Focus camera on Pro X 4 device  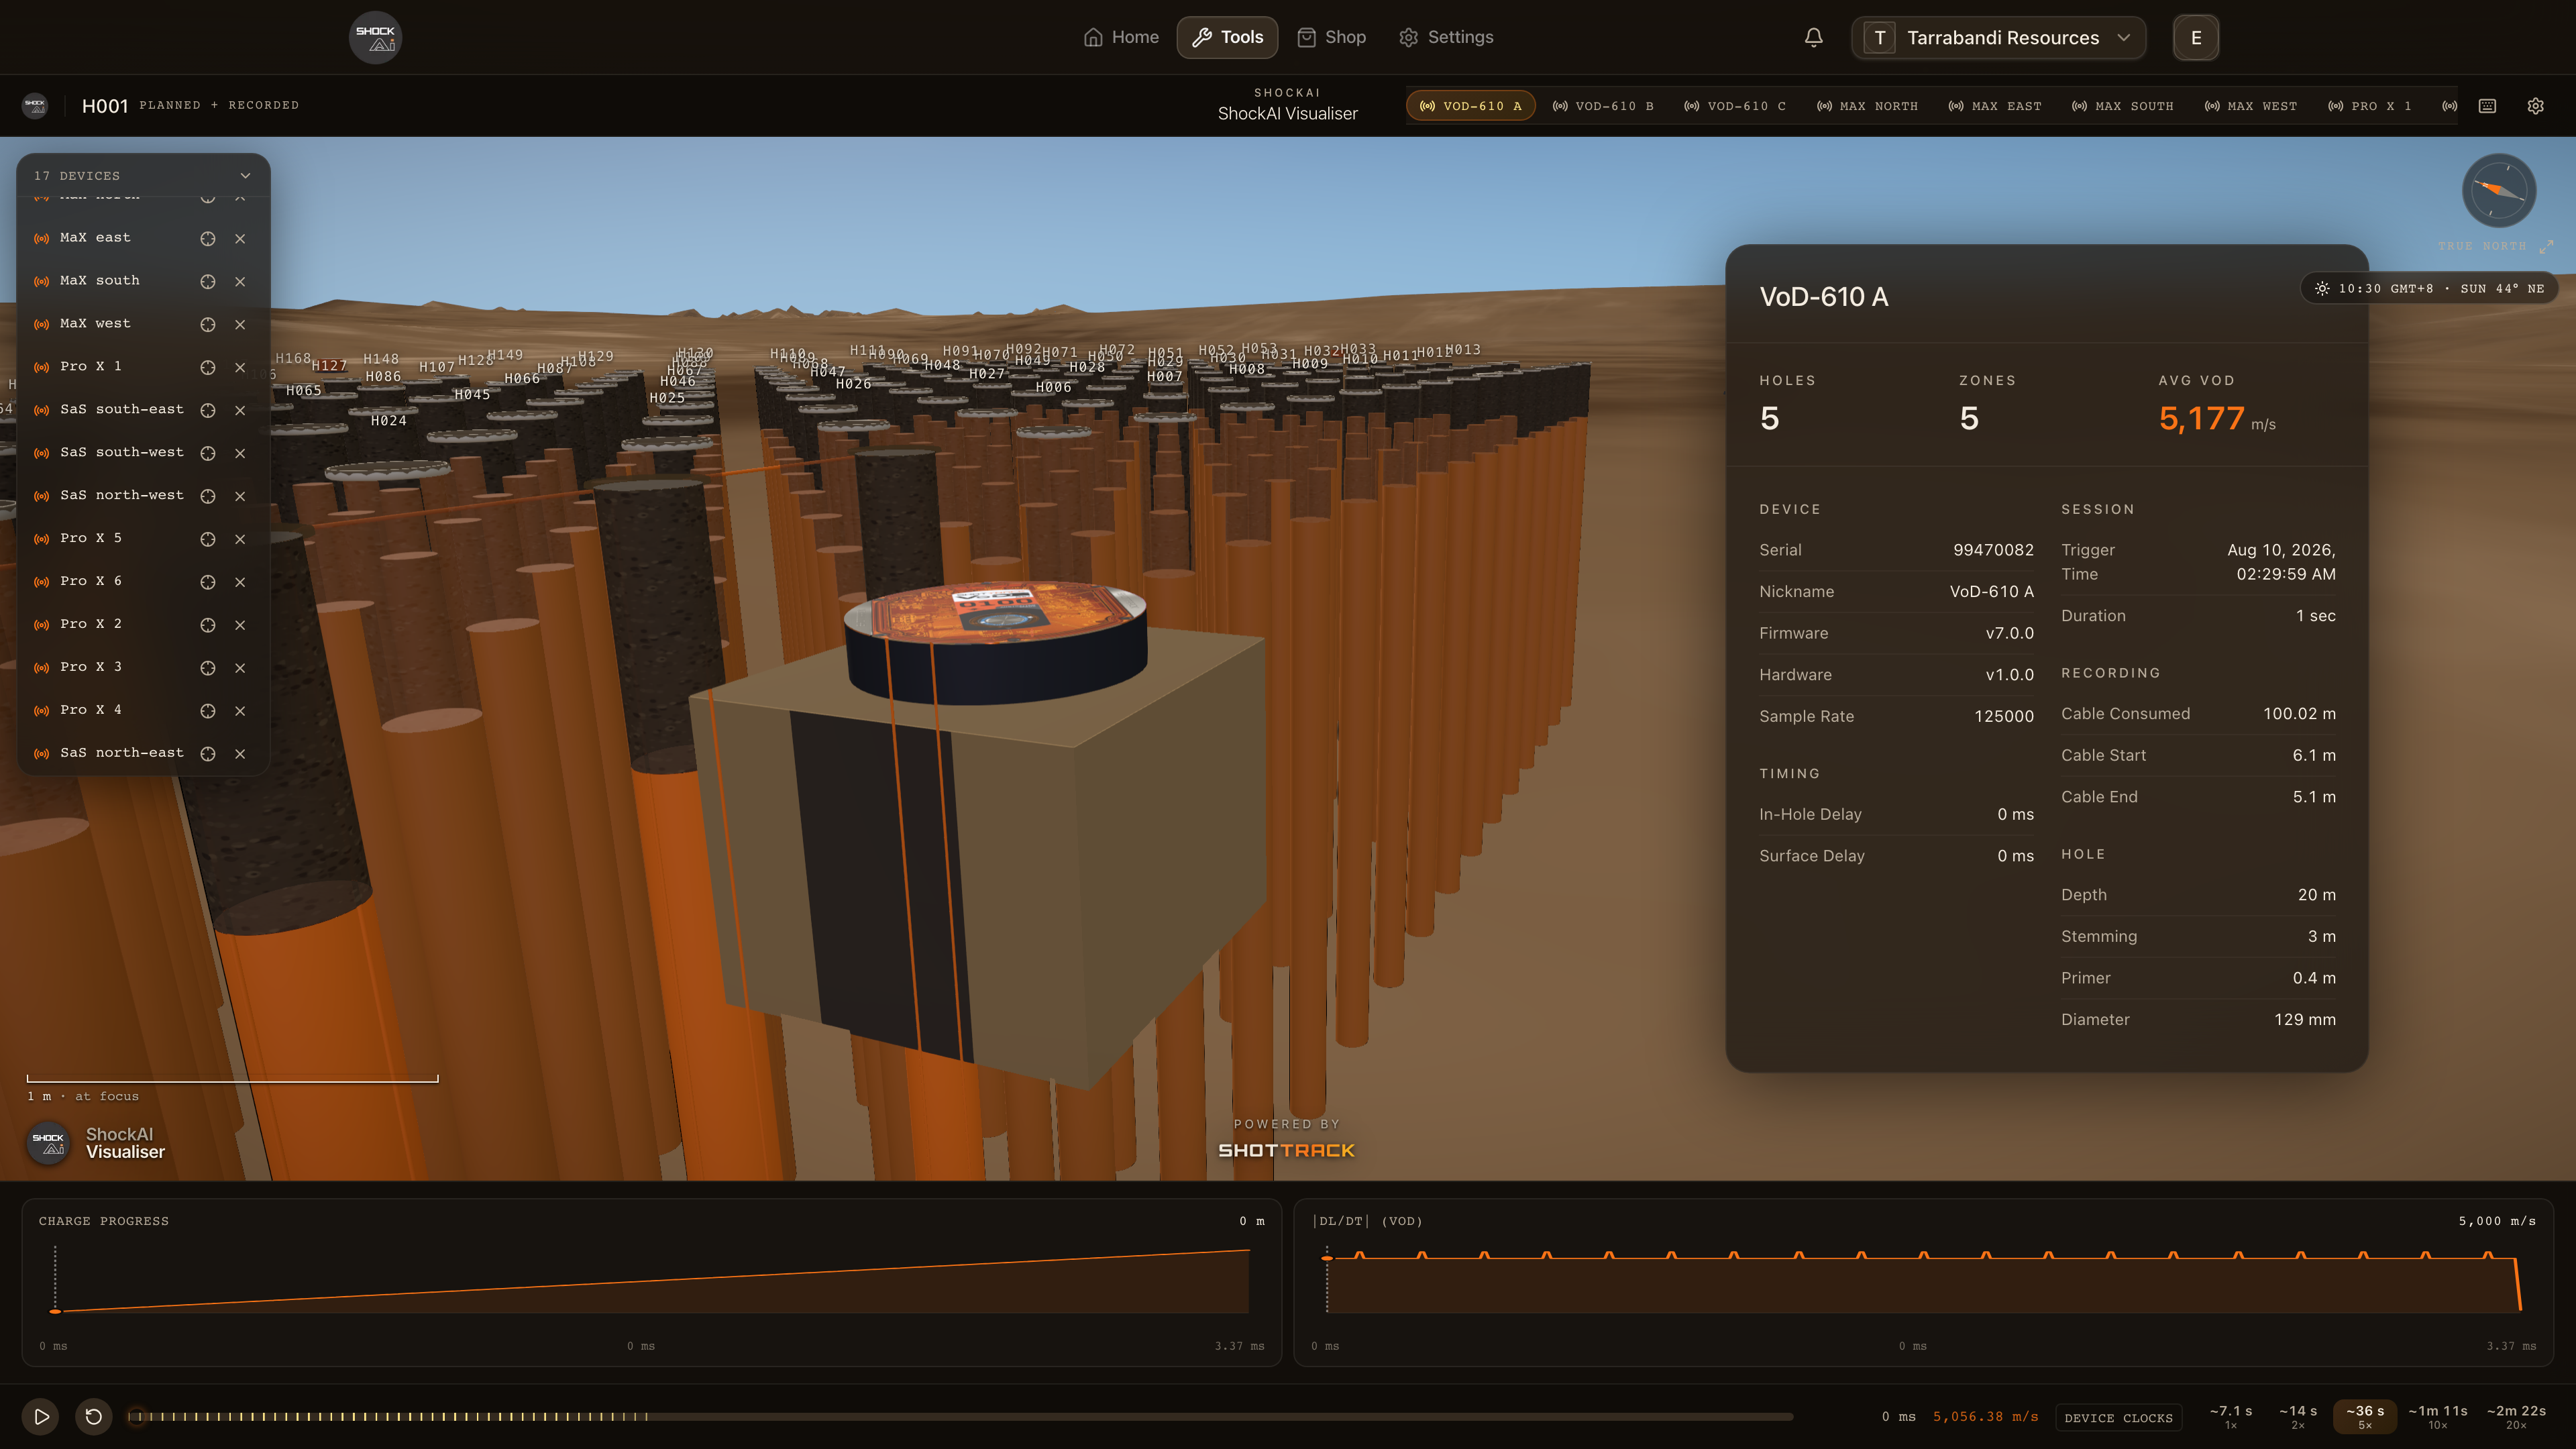pos(208,712)
